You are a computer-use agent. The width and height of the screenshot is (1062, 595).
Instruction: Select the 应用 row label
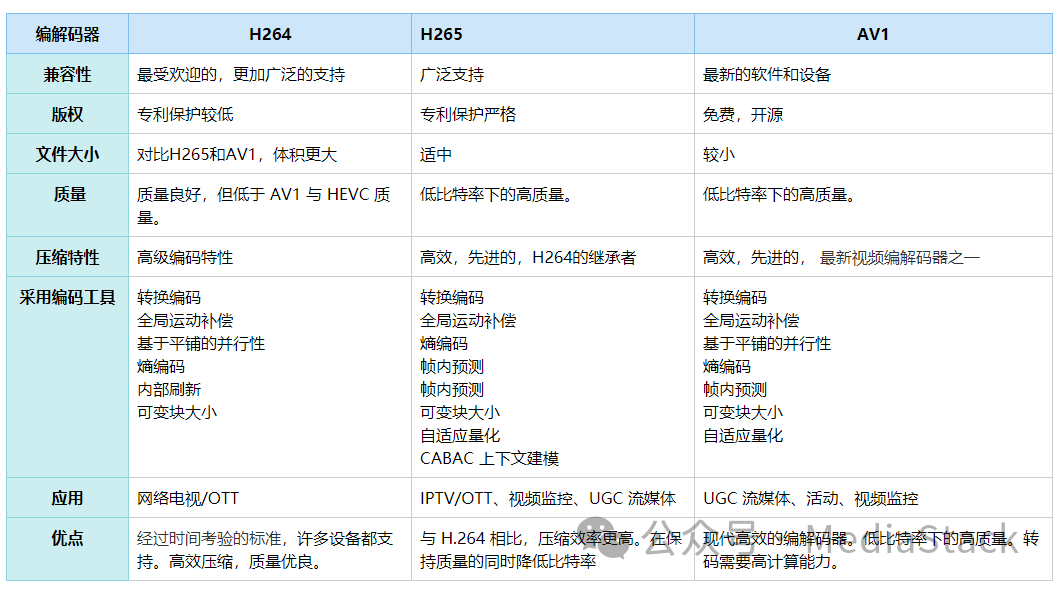[x=68, y=498]
